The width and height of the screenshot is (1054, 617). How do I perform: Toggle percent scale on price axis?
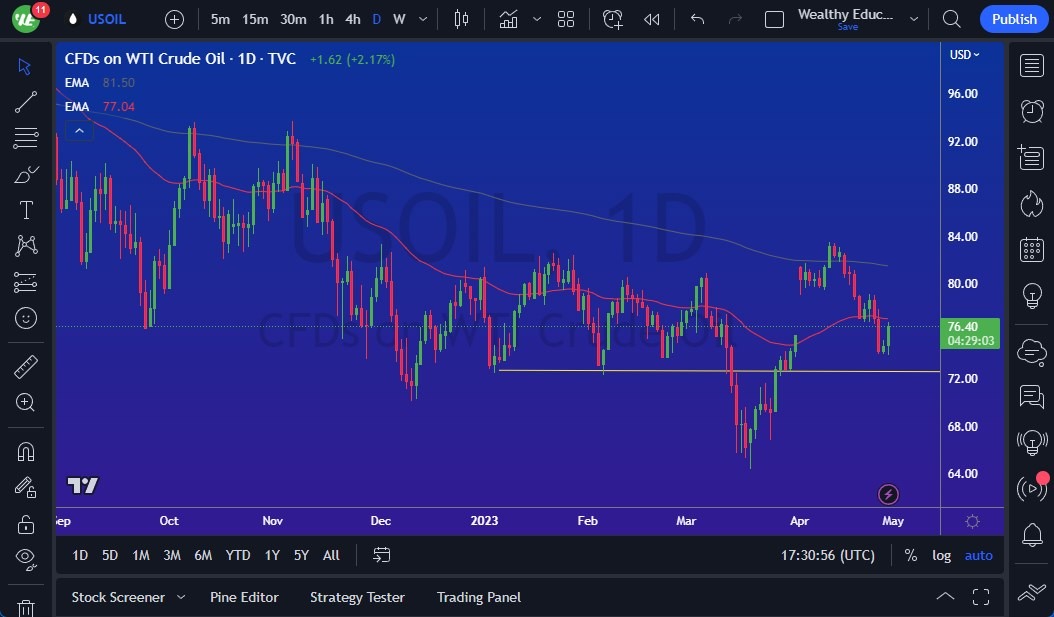[910, 555]
